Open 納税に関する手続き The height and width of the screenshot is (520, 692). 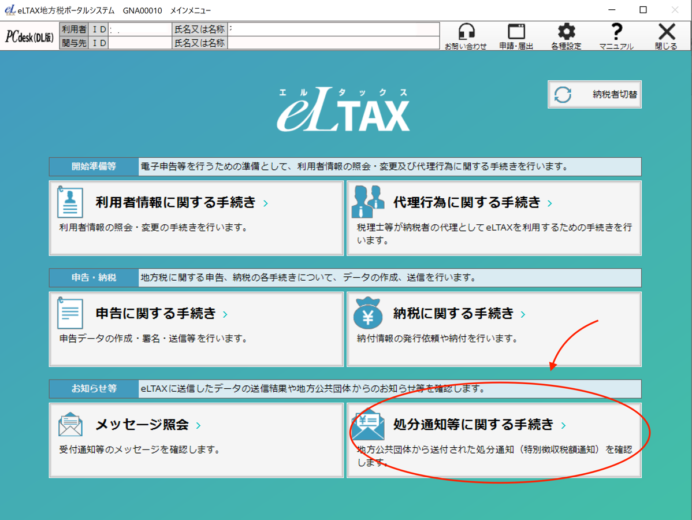coord(494,329)
